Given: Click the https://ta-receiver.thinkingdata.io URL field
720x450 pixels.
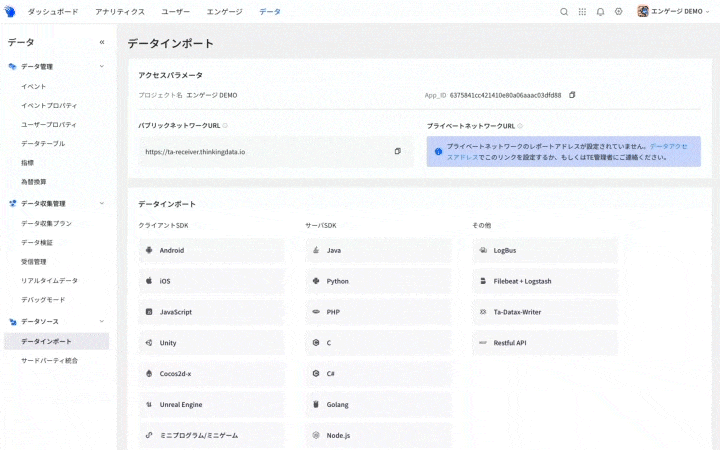Looking at the screenshot, I should (x=276, y=152).
